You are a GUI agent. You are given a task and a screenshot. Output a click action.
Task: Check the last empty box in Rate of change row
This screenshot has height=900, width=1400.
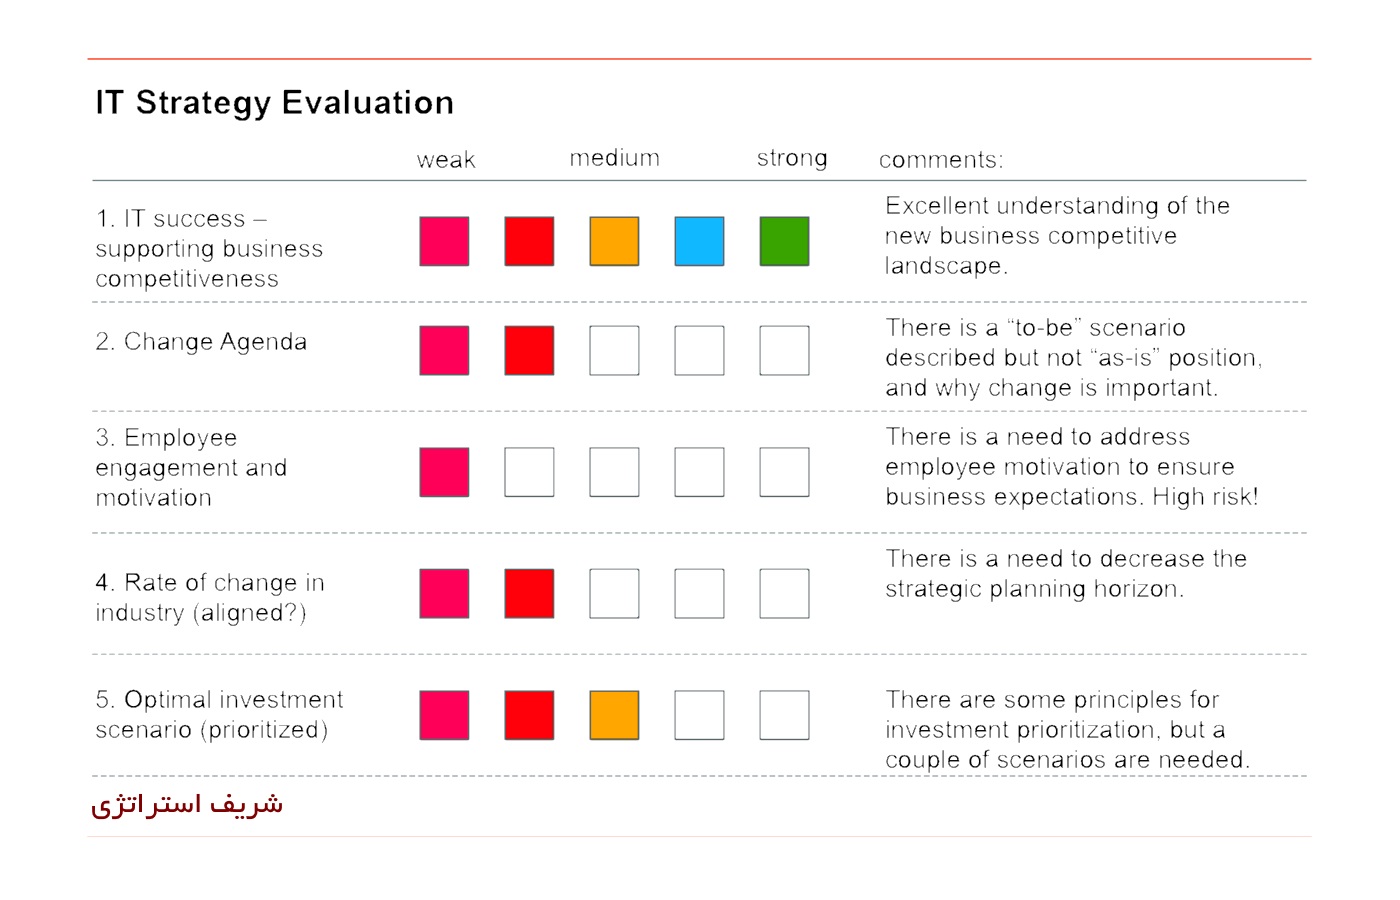(784, 594)
